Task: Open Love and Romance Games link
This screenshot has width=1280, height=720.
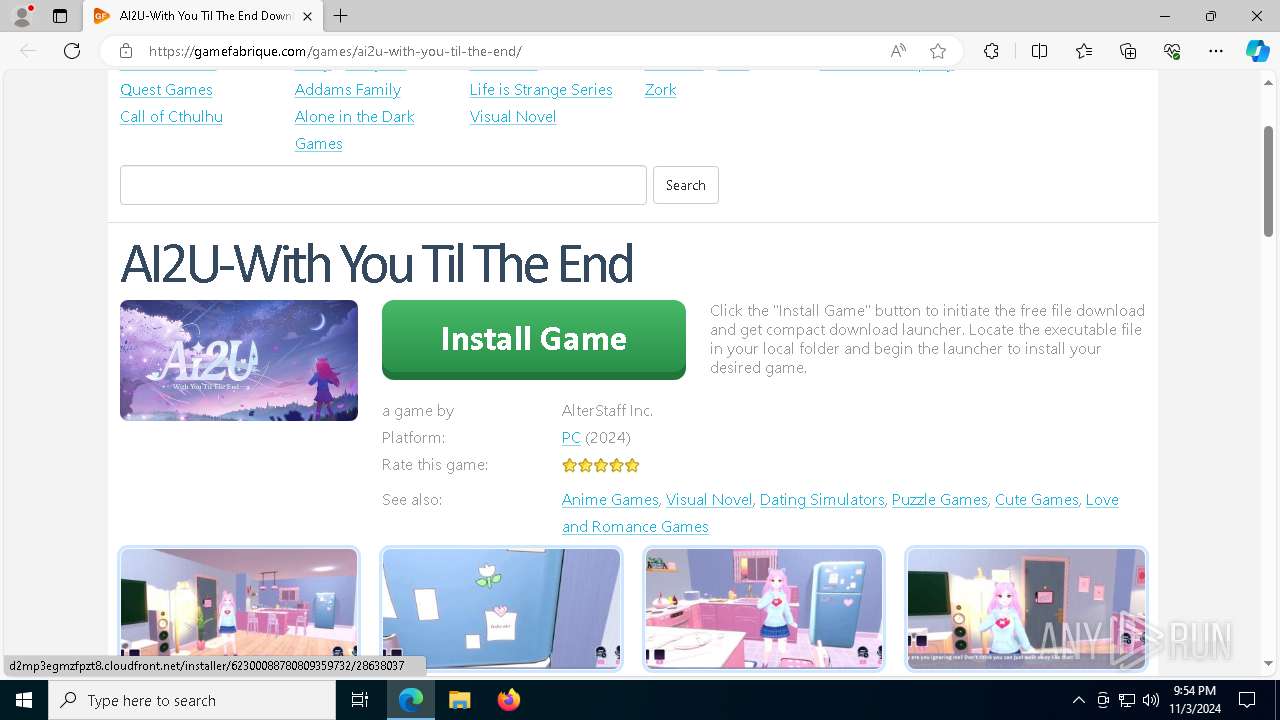Action: tap(840, 513)
